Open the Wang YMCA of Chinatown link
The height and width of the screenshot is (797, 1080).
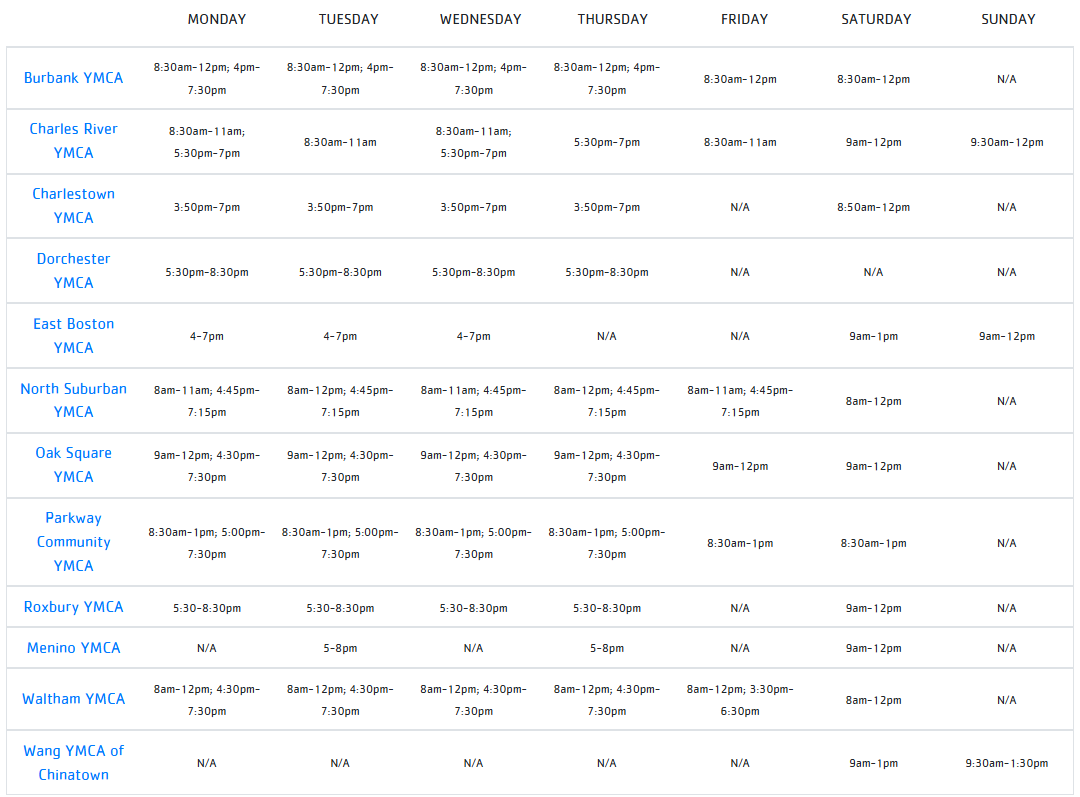pyautogui.click(x=73, y=763)
